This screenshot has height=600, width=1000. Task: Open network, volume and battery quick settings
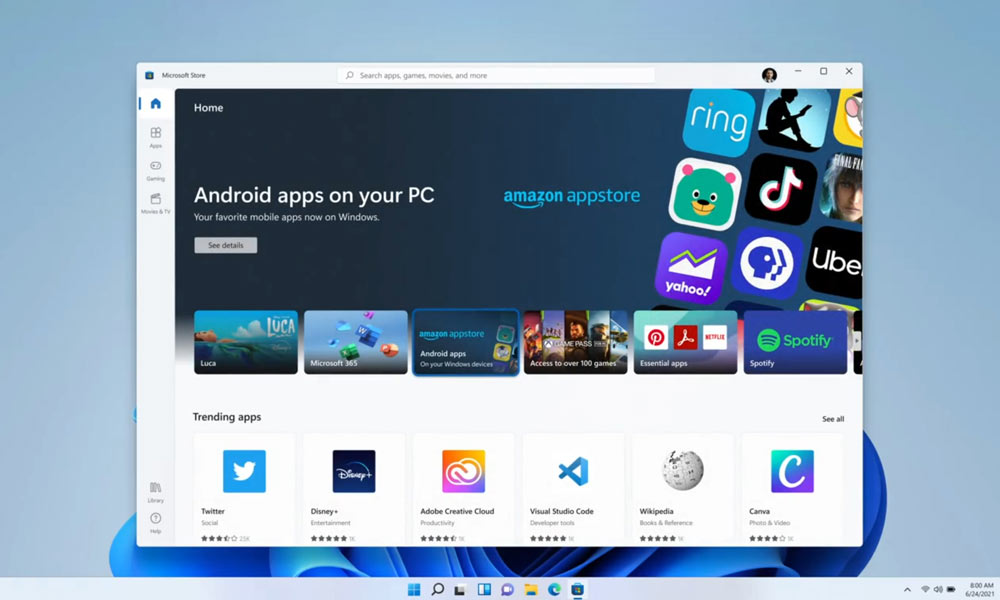tap(938, 590)
